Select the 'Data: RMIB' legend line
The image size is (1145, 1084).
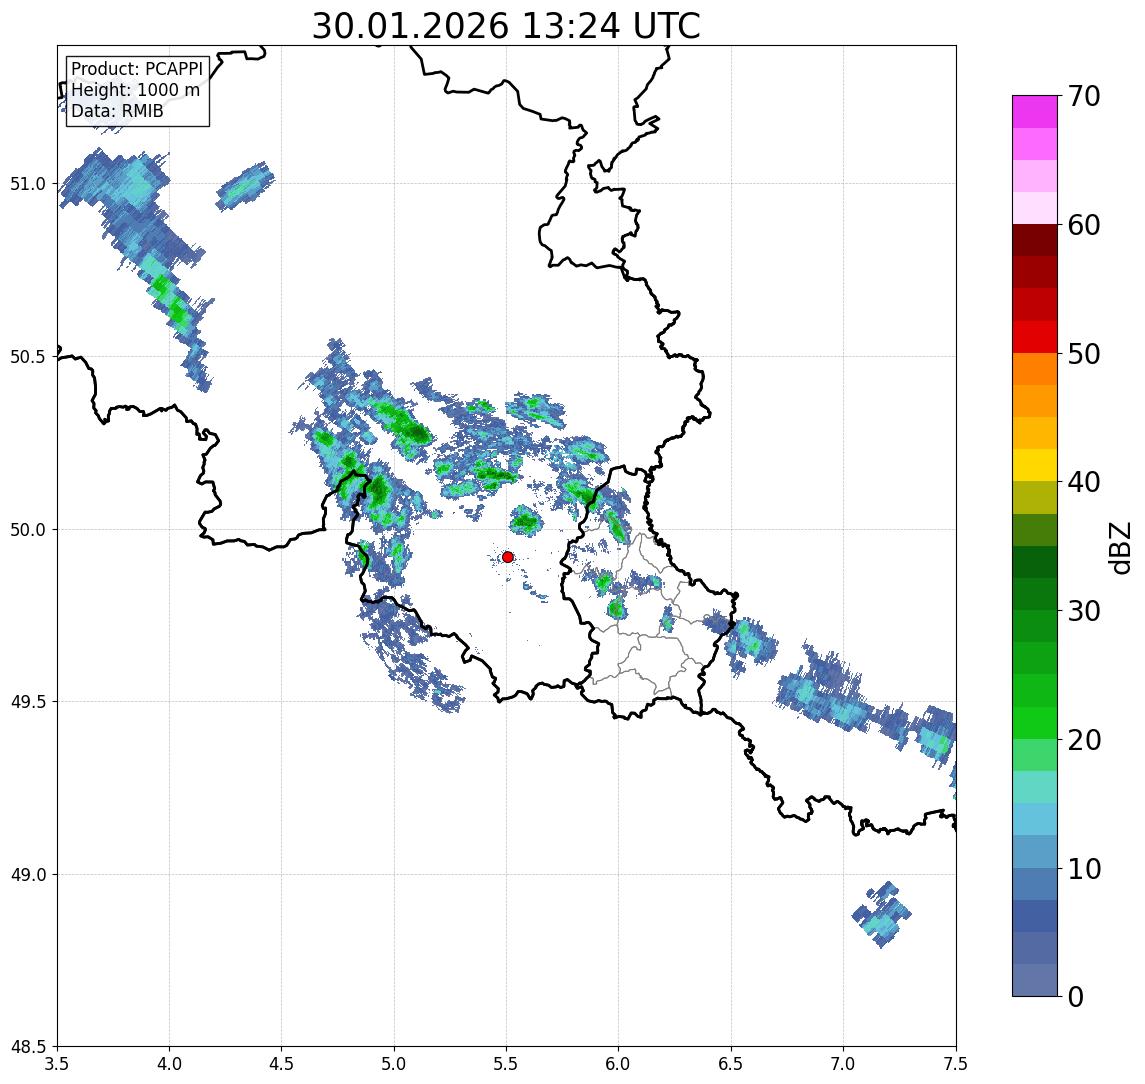point(117,111)
